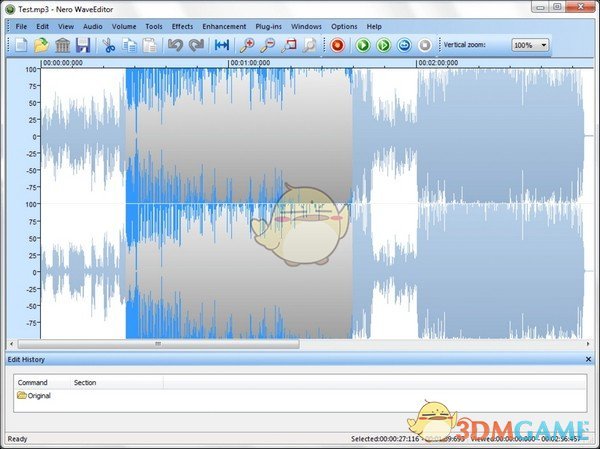Viewport: 600px width, 449px height.
Task: Open the Vertical zoom 100% dropdown
Action: pos(530,45)
